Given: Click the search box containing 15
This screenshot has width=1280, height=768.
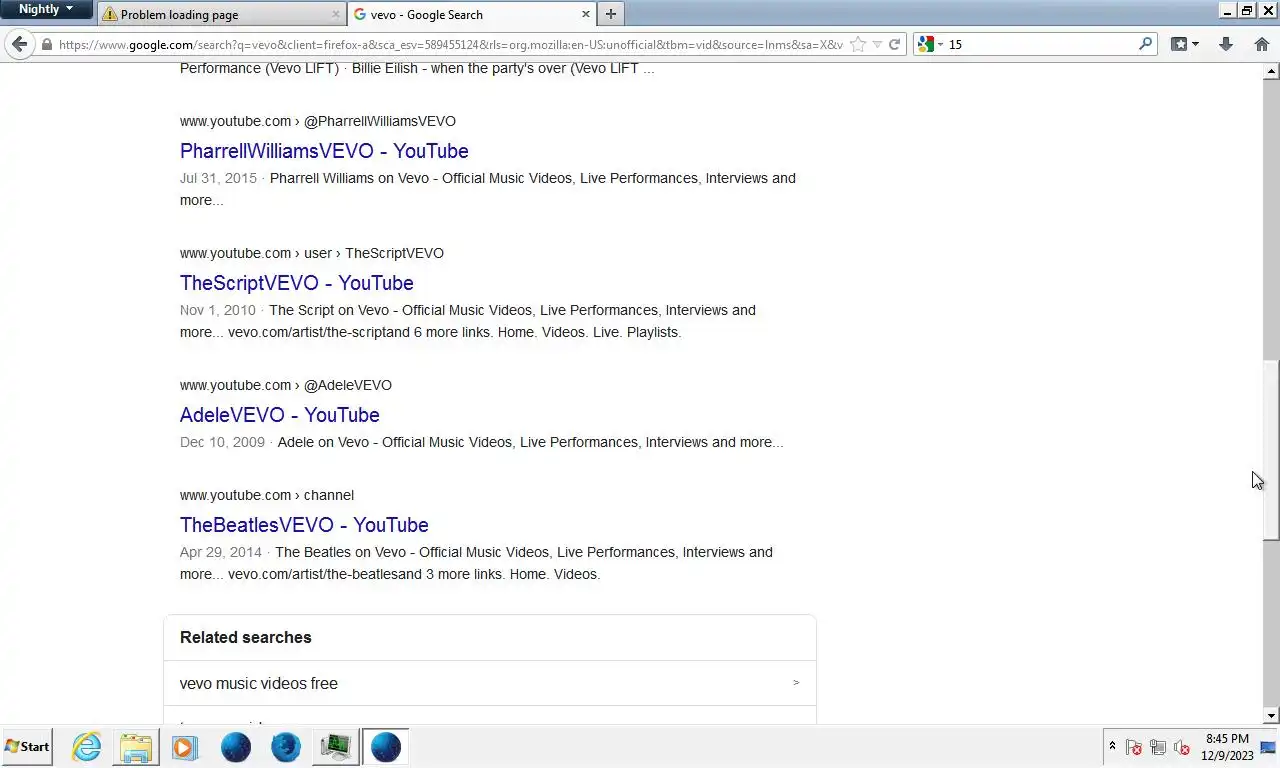Looking at the screenshot, I should (x=1040, y=44).
